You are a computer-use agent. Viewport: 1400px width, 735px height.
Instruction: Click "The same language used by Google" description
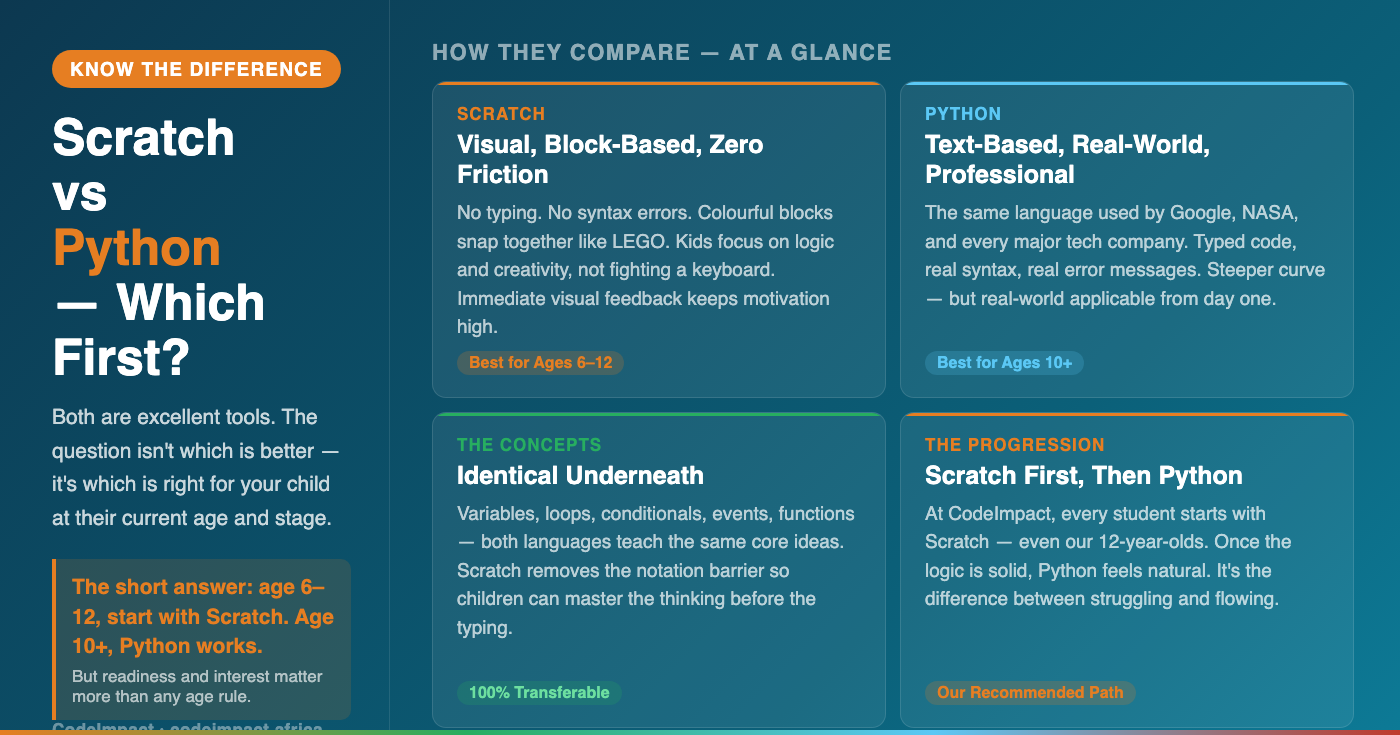click(x=1125, y=256)
